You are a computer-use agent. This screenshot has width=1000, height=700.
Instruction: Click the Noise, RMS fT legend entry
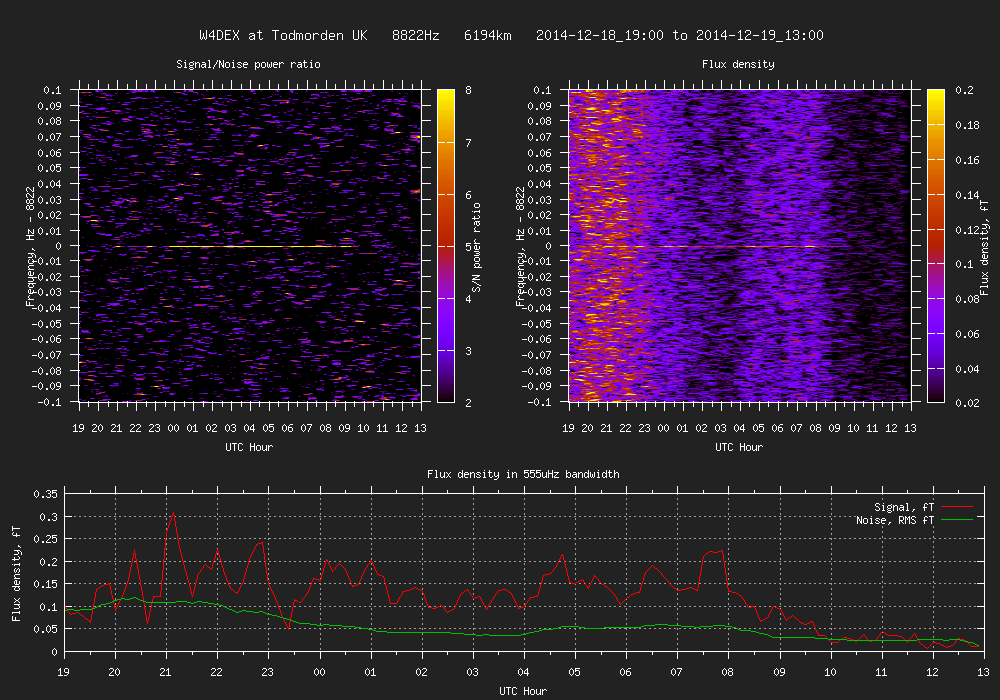[897, 520]
